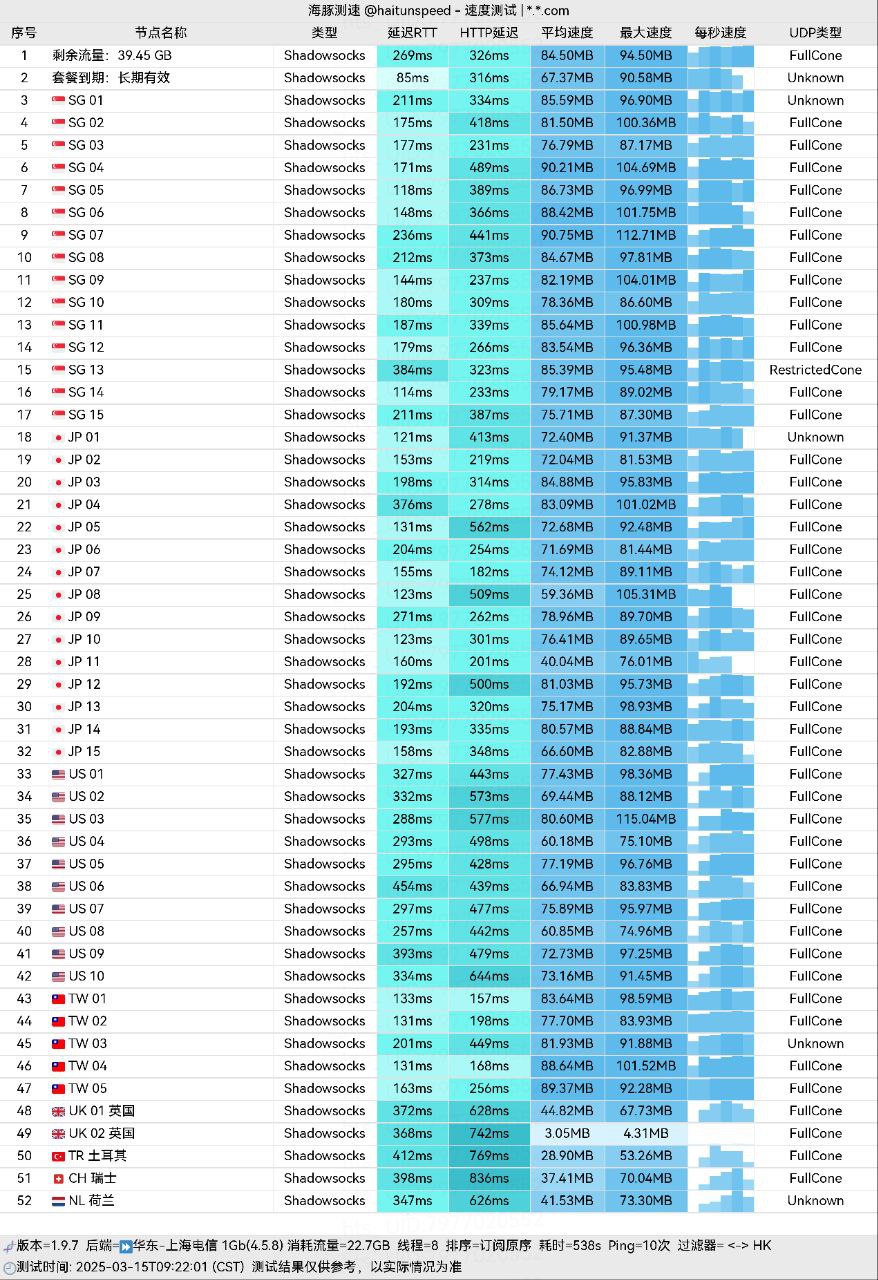Click the US flag beside US 10

[x=58, y=976]
